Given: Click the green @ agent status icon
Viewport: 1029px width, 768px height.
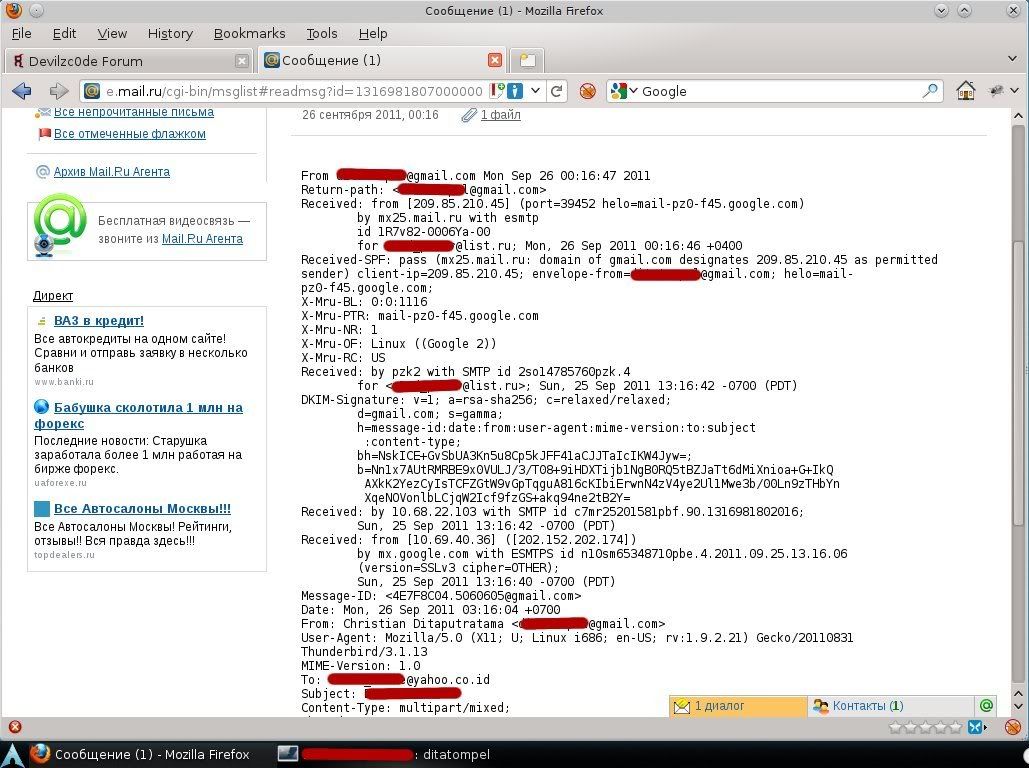Looking at the screenshot, I should (986, 706).
